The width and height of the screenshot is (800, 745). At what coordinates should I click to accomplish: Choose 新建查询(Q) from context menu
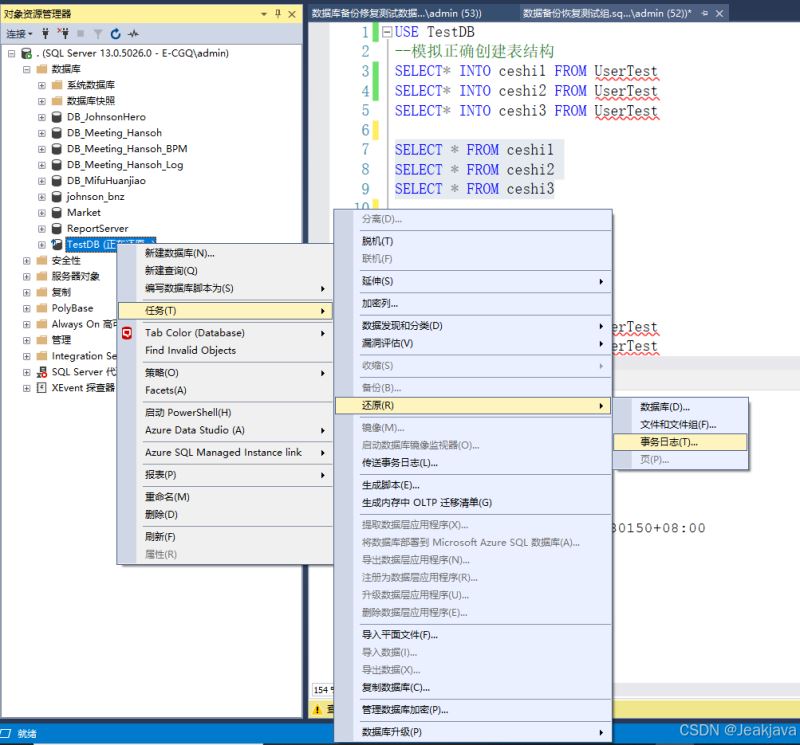[x=225, y=270]
